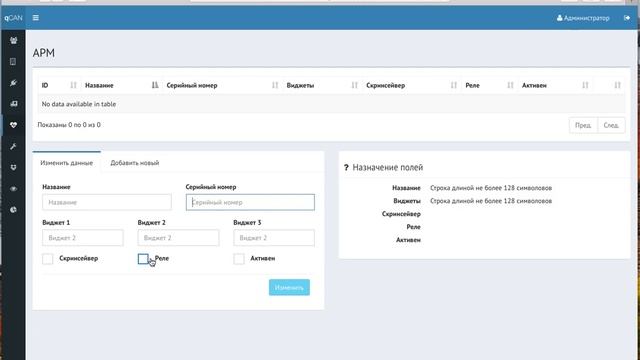640x360 pixels.
Task: Sort table by Серийный номер column
Action: 222,85
